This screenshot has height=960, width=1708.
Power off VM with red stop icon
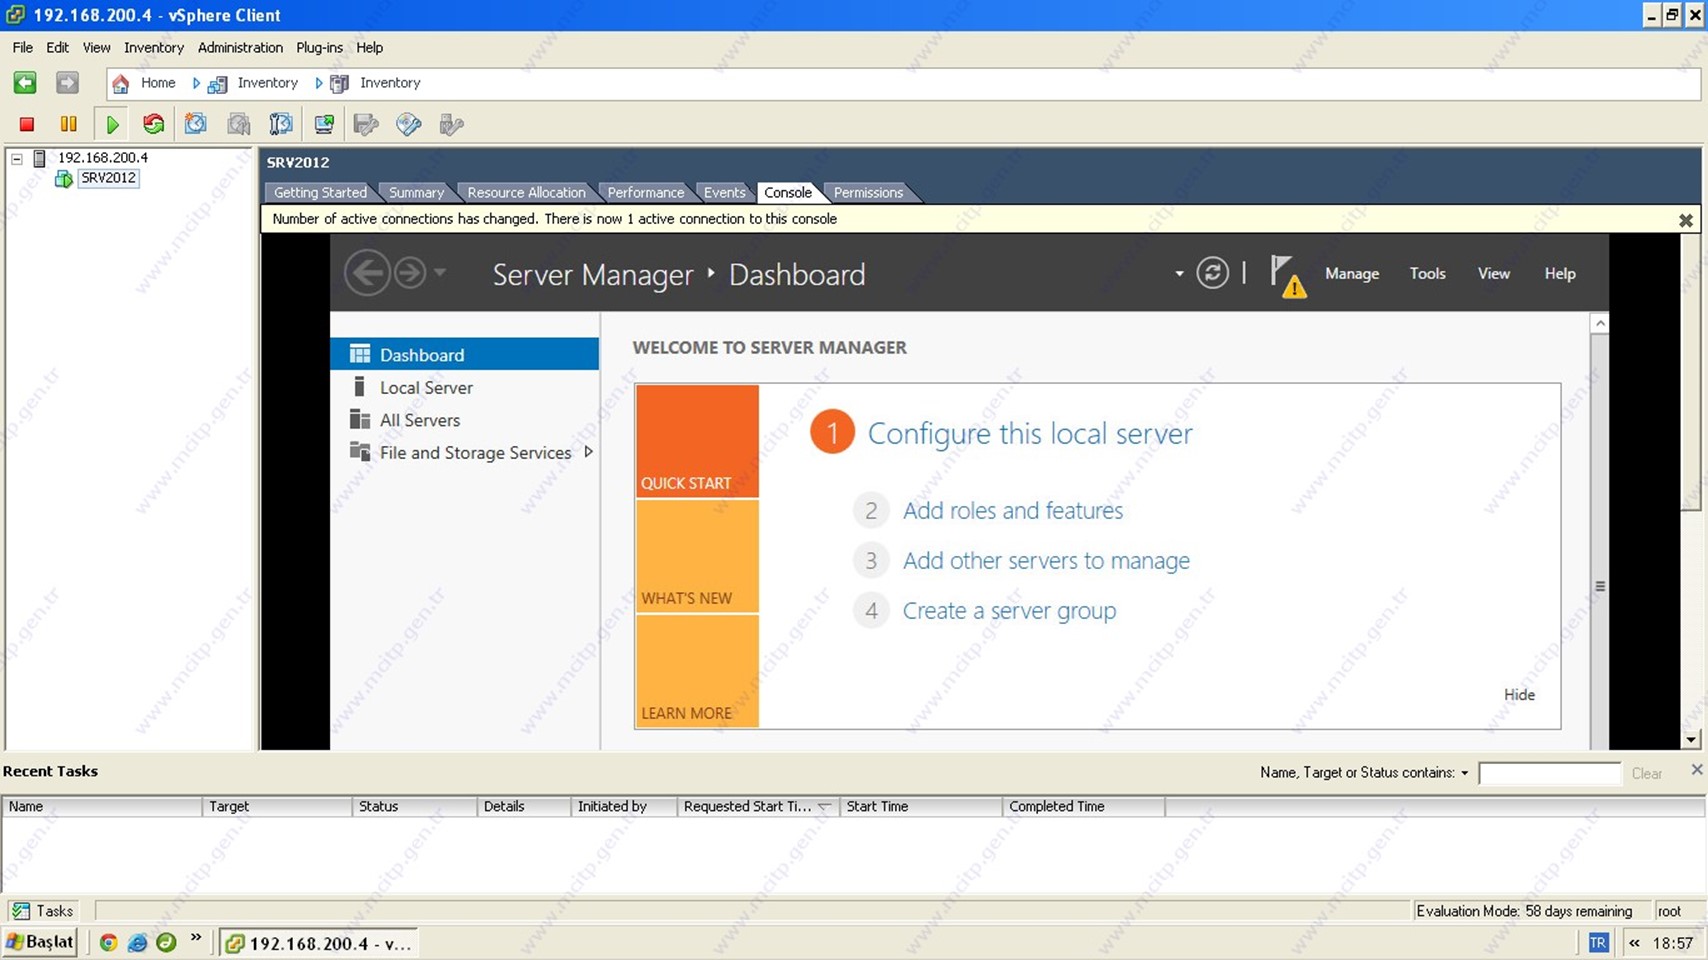27,124
